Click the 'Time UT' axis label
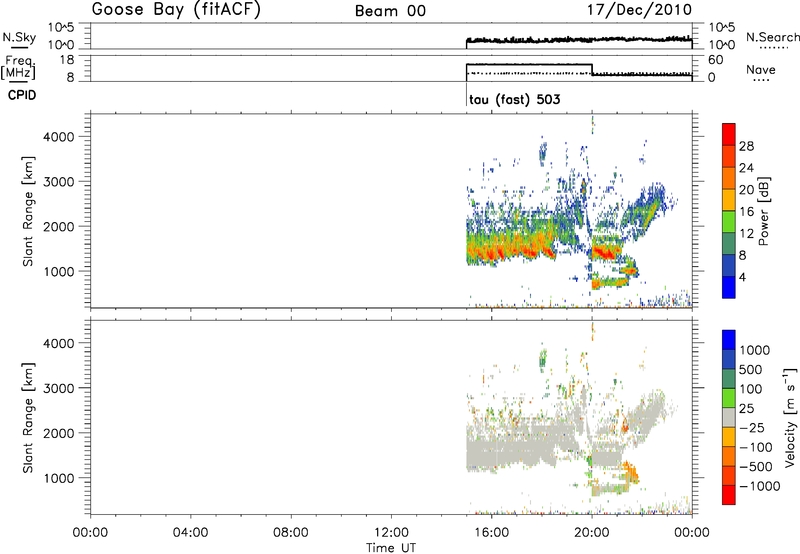 tap(391, 548)
